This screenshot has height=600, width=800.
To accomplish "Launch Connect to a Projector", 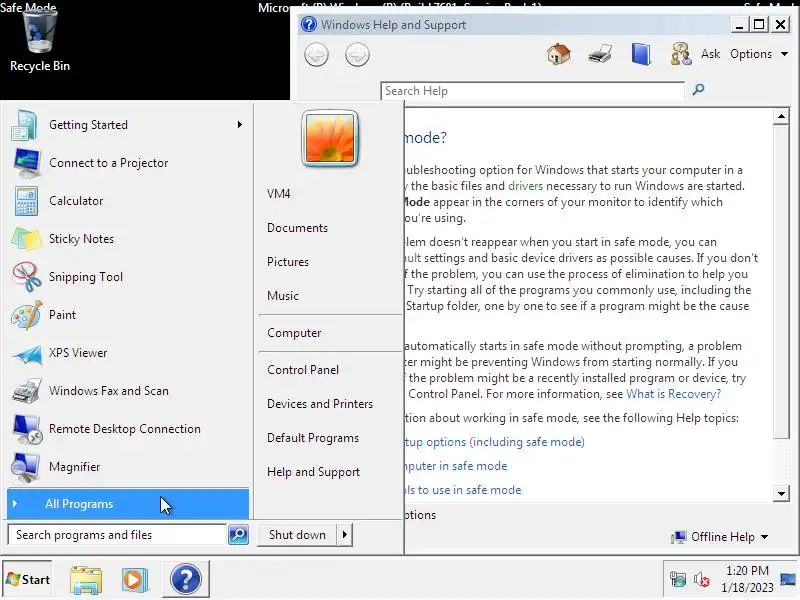I will tap(128, 163).
